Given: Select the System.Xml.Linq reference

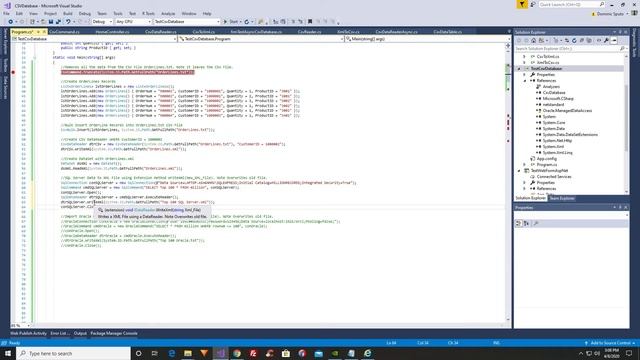Looking at the screenshot, I should [557, 153].
